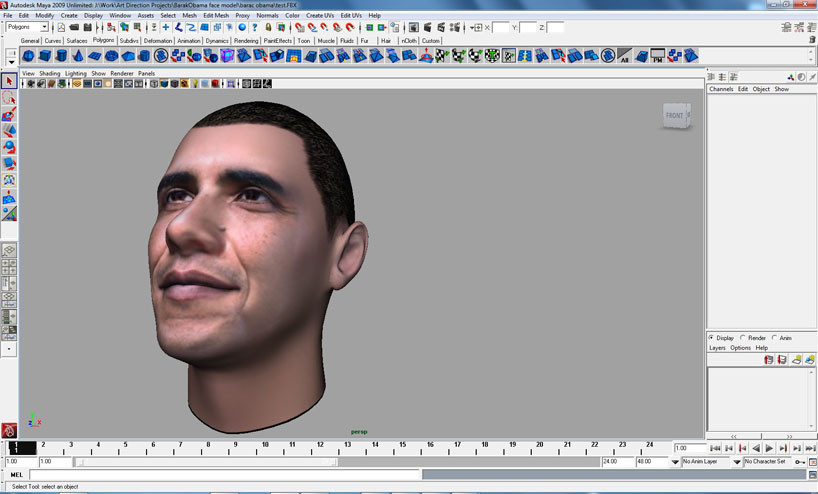Choose the Display layer radio button
818x494 pixels.
712,338
